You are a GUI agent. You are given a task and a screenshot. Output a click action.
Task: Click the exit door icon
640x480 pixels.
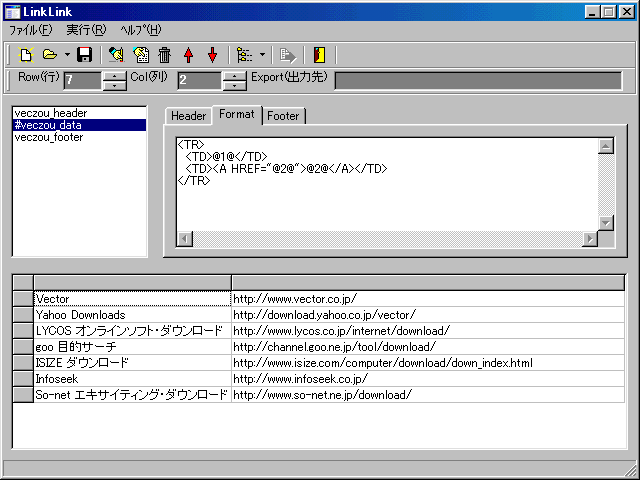tap(319, 55)
